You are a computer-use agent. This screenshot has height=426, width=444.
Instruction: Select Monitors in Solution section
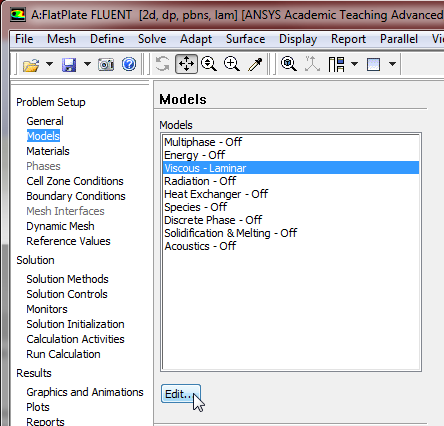[x=47, y=309]
